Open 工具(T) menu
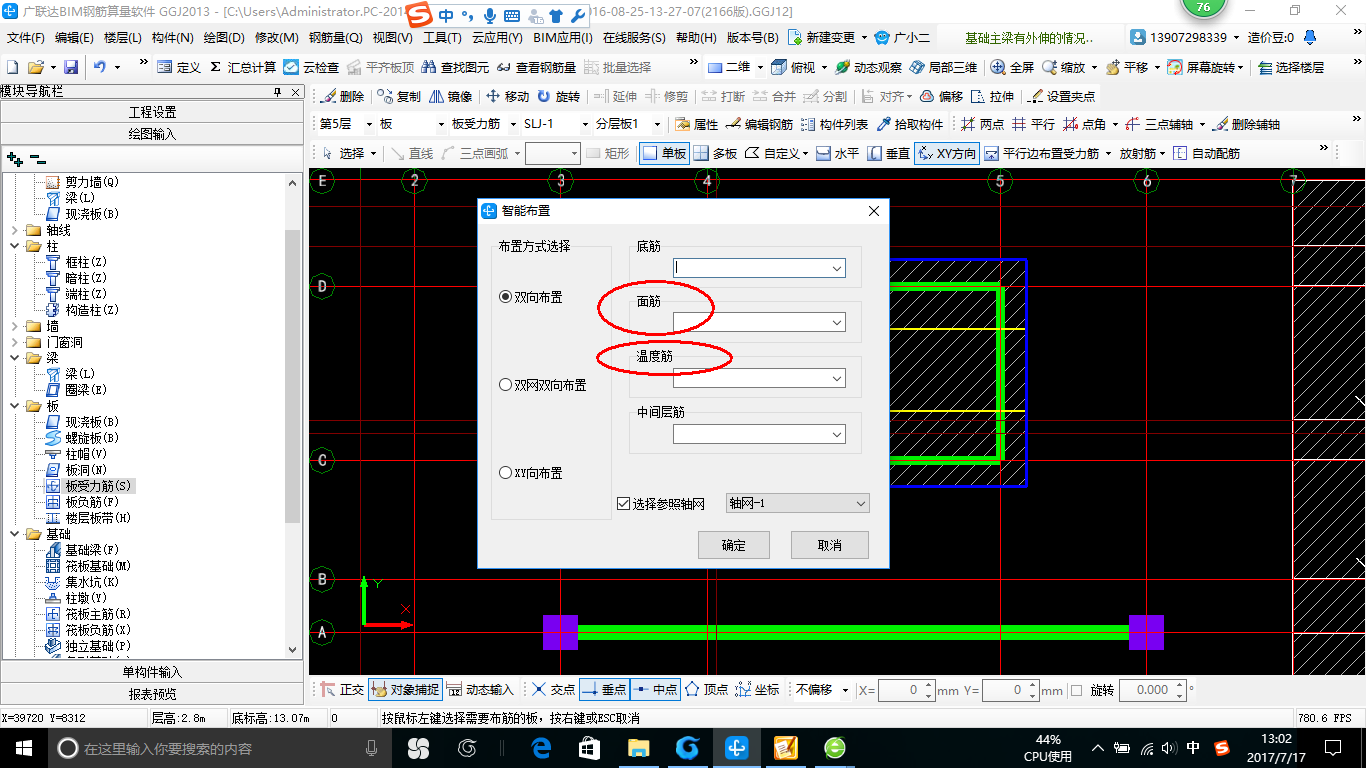This screenshot has width=1366, height=768. (442, 38)
